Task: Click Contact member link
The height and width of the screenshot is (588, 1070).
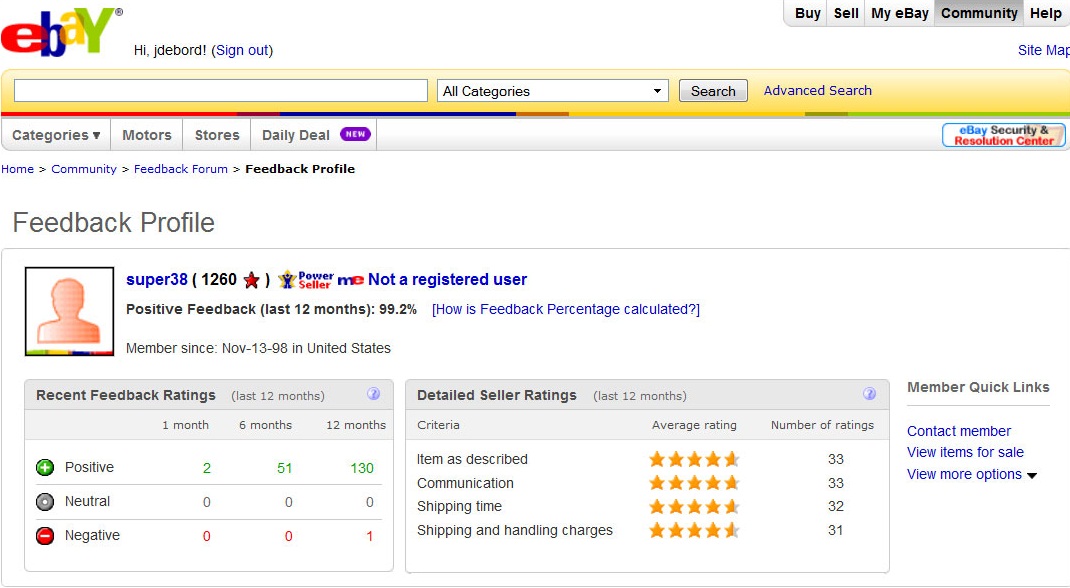Action: pos(959,431)
